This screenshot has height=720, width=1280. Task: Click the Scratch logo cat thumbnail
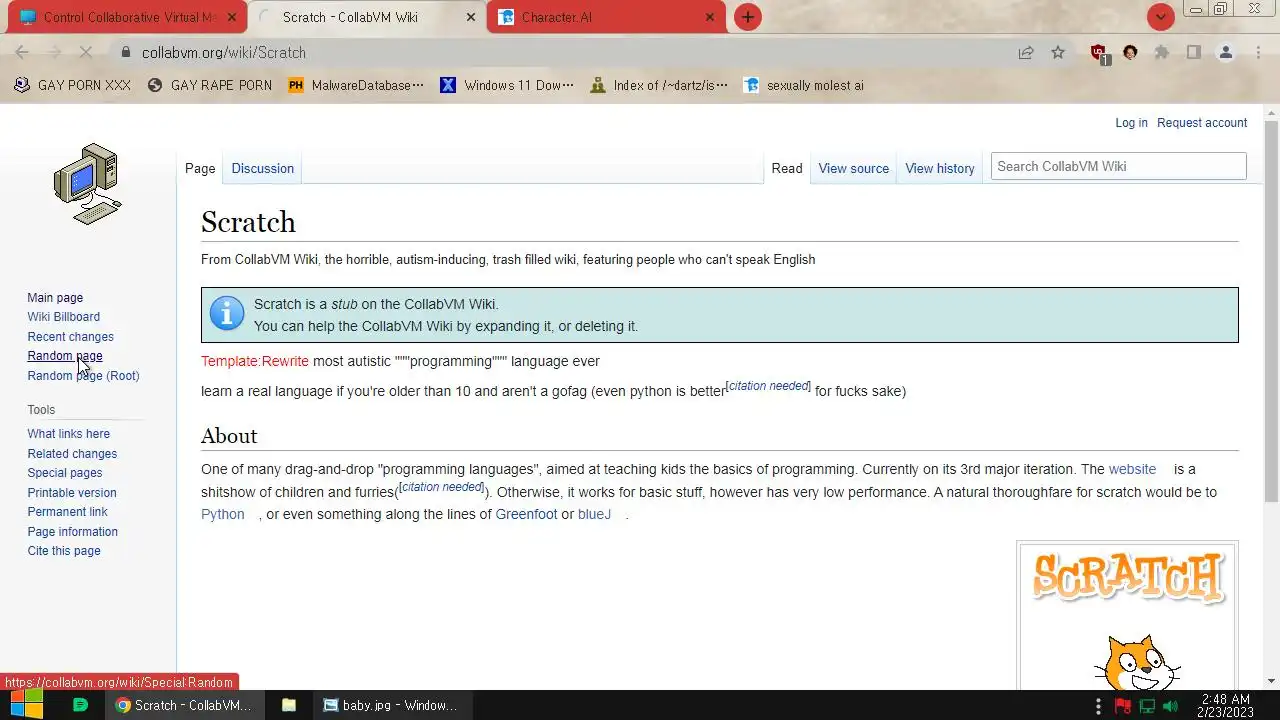(1128, 618)
